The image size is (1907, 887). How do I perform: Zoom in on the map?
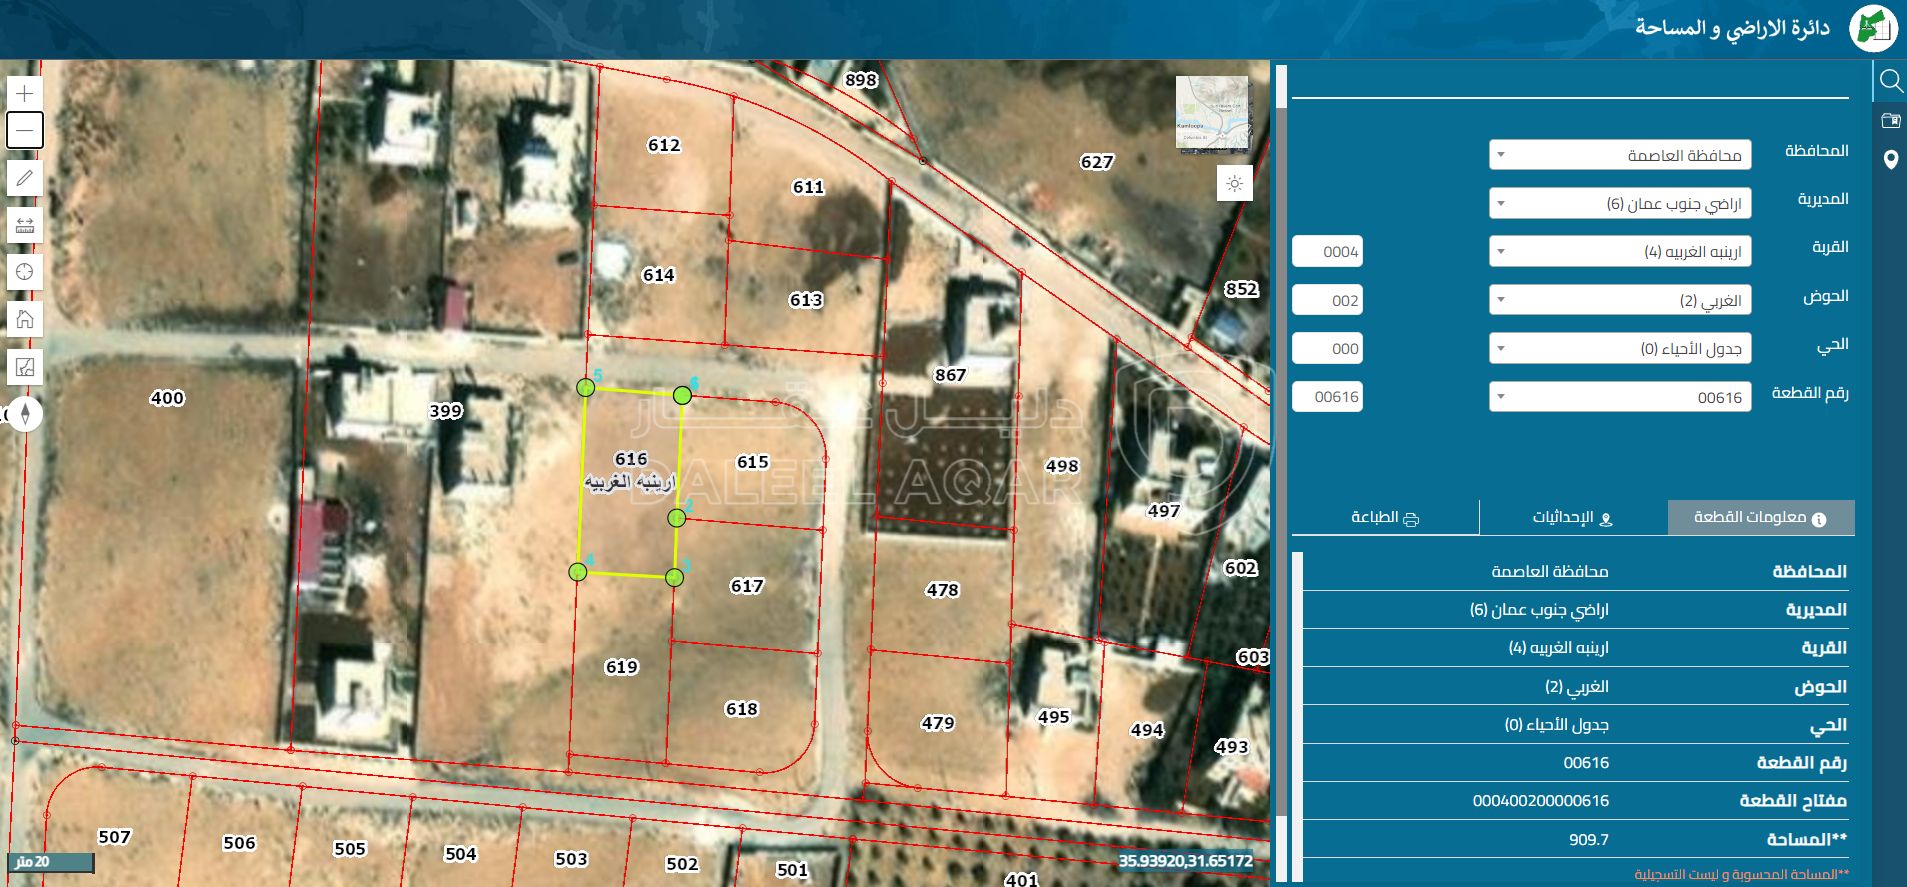point(25,94)
